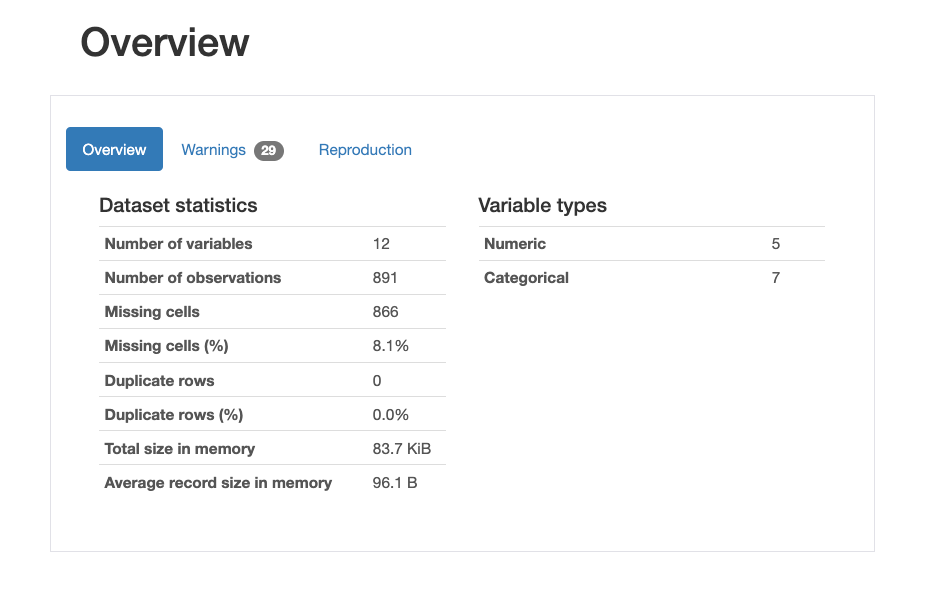Click the Missing cells (%) label

[166, 346]
